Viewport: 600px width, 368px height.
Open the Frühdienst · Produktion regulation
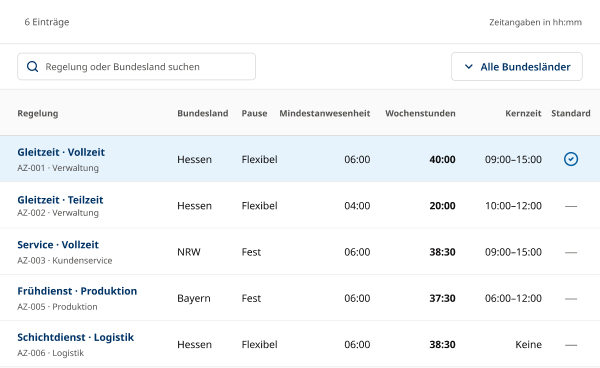click(x=77, y=291)
